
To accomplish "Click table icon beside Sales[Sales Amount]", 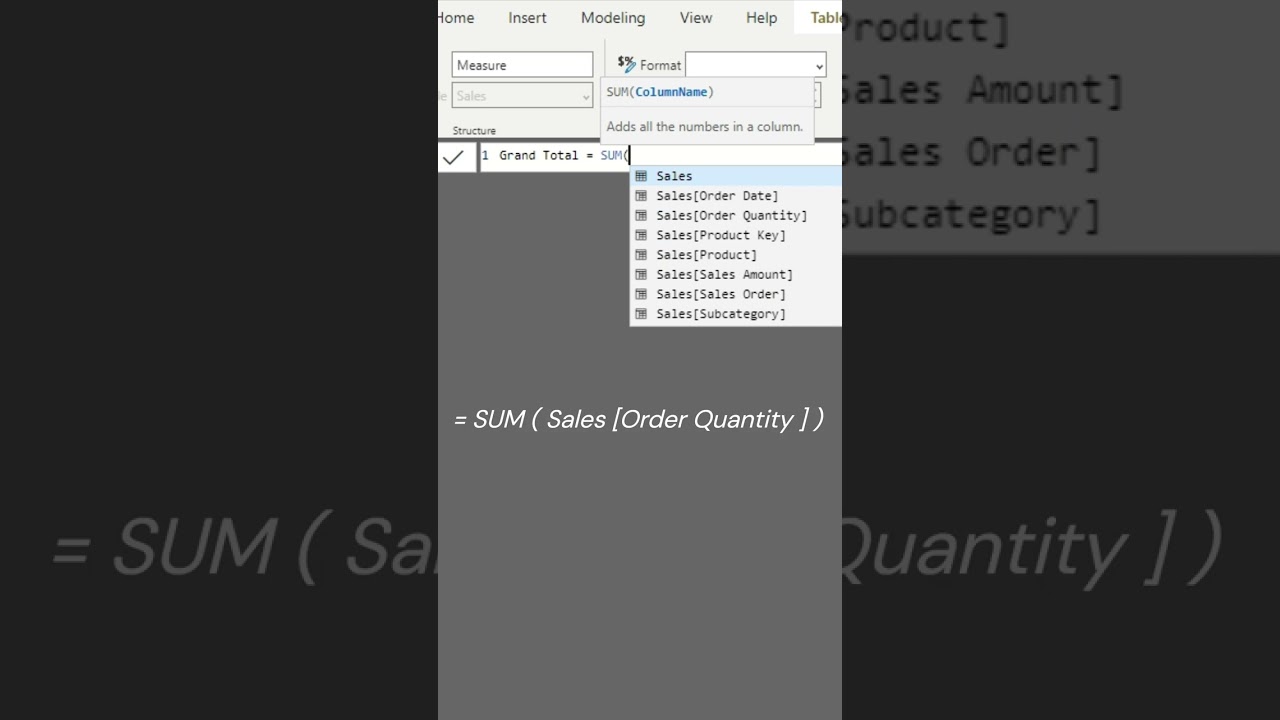I will pyautogui.click(x=641, y=274).
